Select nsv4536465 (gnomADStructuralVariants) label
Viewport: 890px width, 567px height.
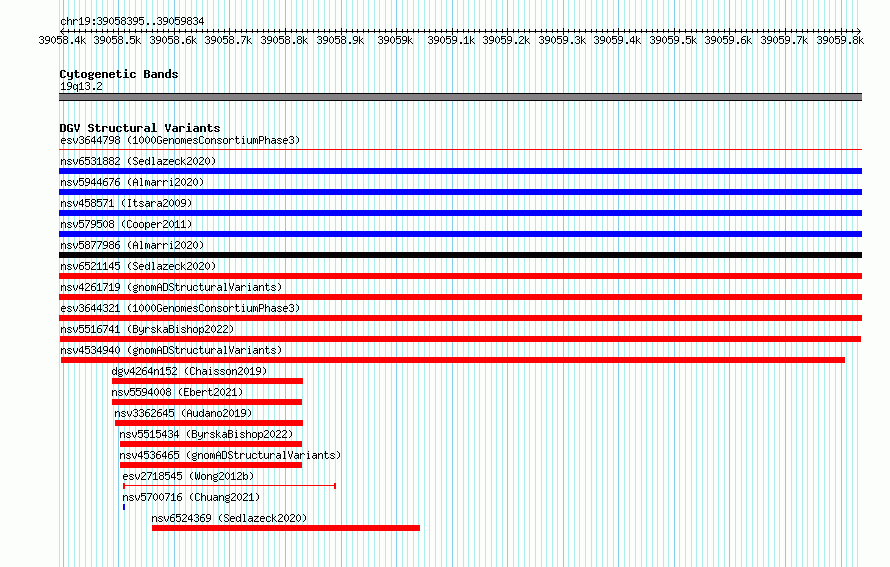point(230,455)
